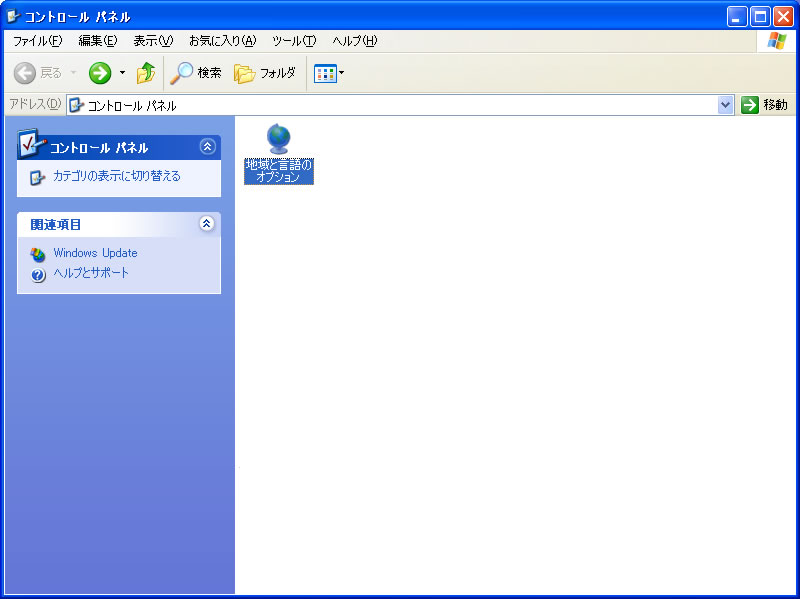The image size is (800, 599).
Task: Open the ツール(T) menu
Action: 294,41
